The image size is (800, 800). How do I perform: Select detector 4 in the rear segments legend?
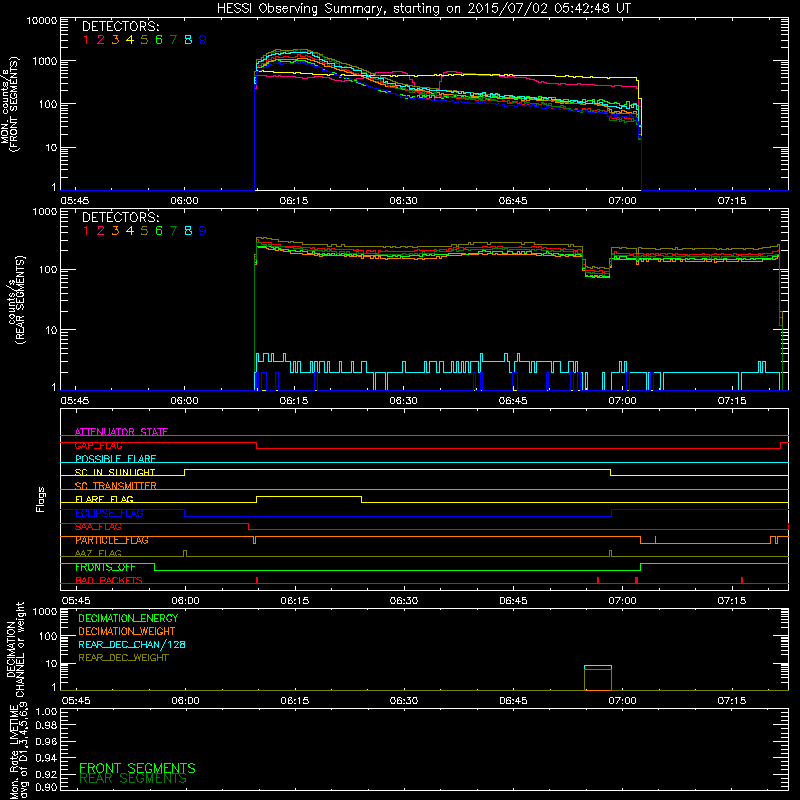(130, 231)
